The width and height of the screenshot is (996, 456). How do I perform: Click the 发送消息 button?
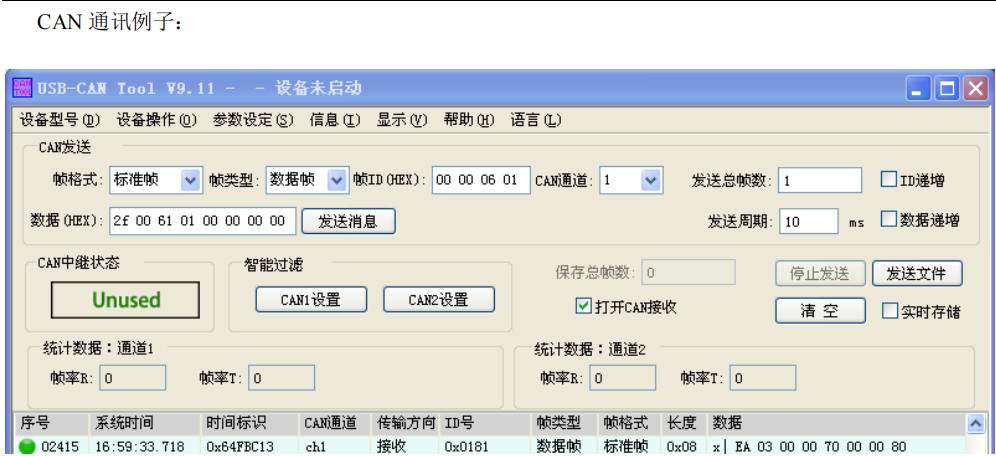coord(349,221)
